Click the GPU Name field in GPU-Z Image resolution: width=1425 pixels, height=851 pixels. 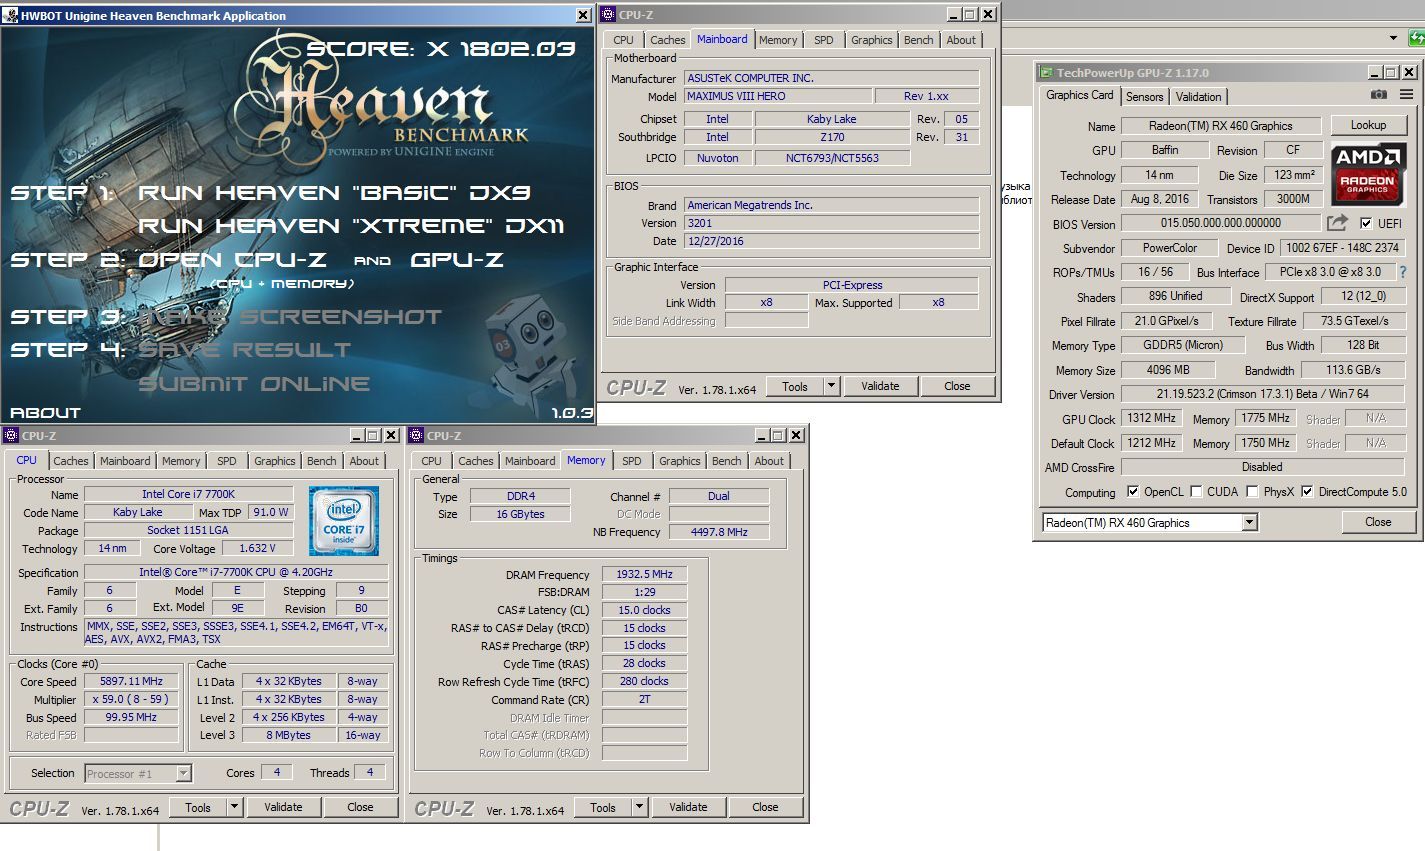pos(1220,126)
